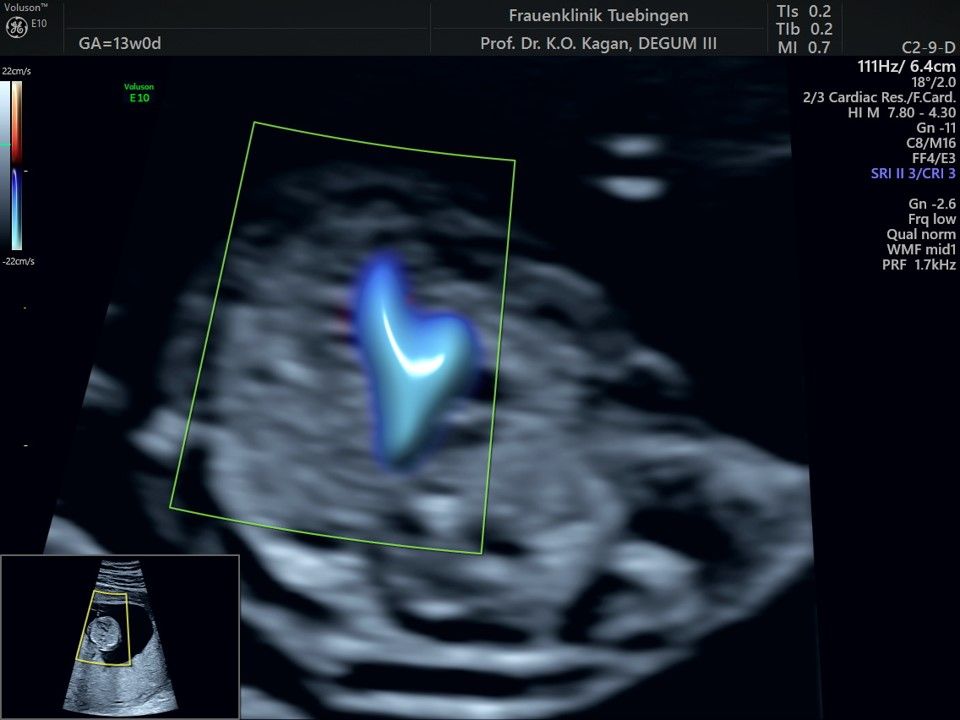The width and height of the screenshot is (960, 720).
Task: Click the blue lower half of velocity scale
Action: 17,210
